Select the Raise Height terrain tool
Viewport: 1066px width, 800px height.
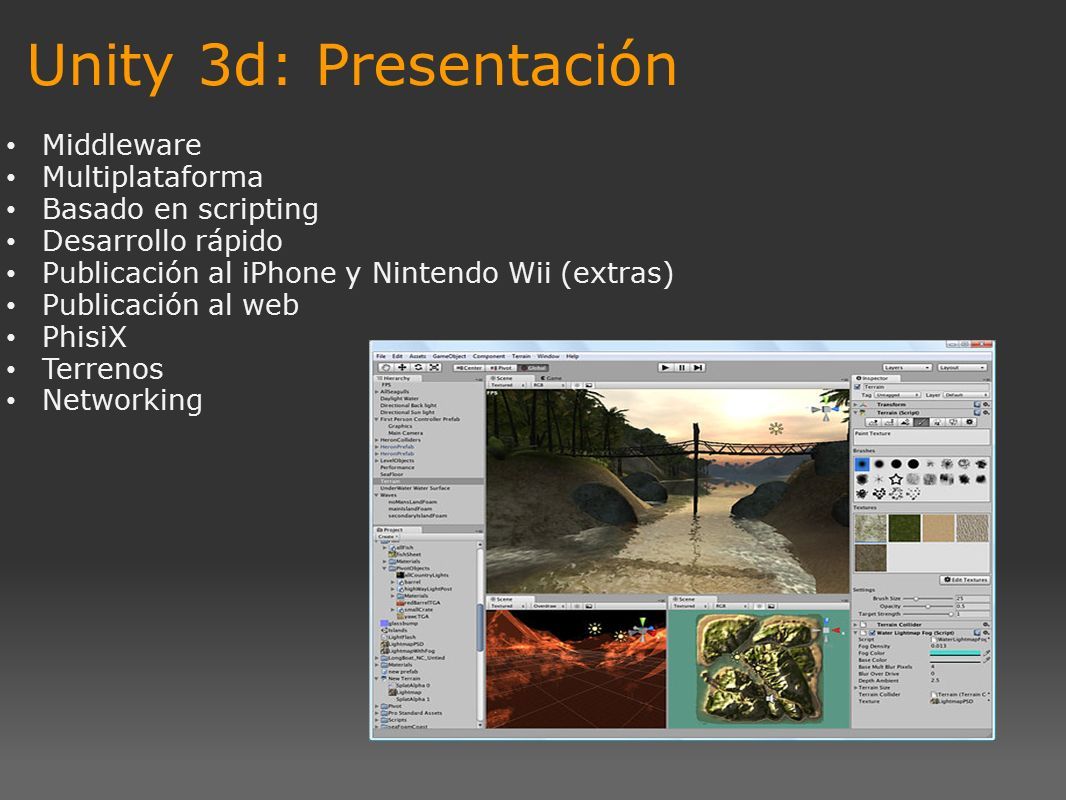click(x=874, y=422)
